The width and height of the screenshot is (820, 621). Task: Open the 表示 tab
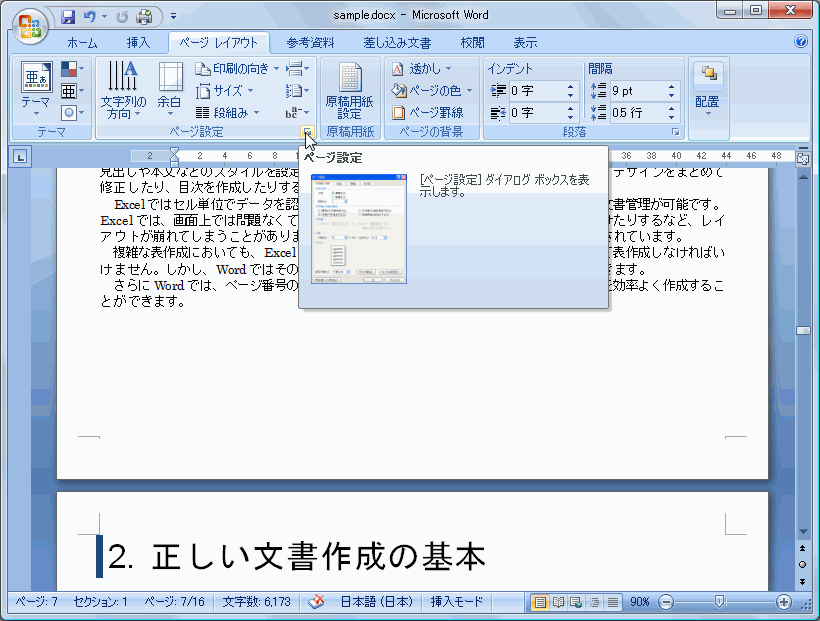click(x=525, y=43)
